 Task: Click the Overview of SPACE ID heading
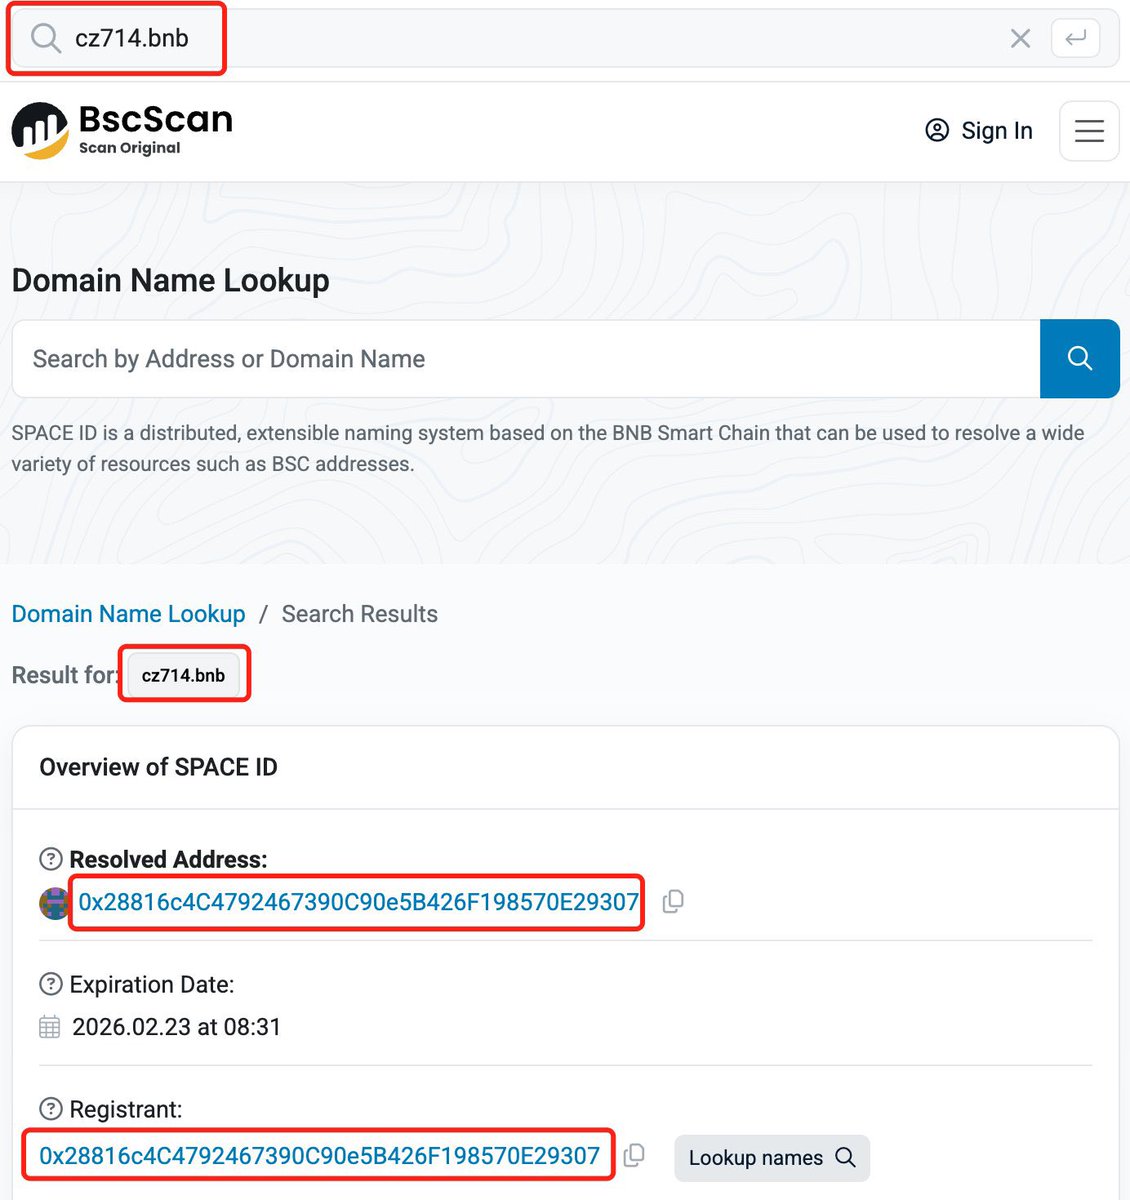click(158, 767)
